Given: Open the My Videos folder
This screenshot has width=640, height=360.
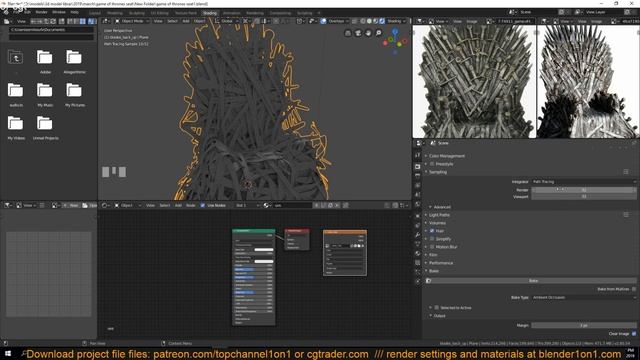Looking at the screenshot, I should (16, 124).
